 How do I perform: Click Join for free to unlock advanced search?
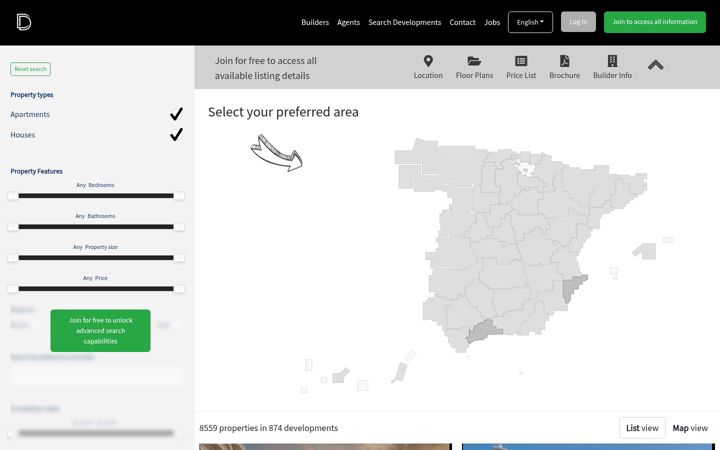pos(100,331)
